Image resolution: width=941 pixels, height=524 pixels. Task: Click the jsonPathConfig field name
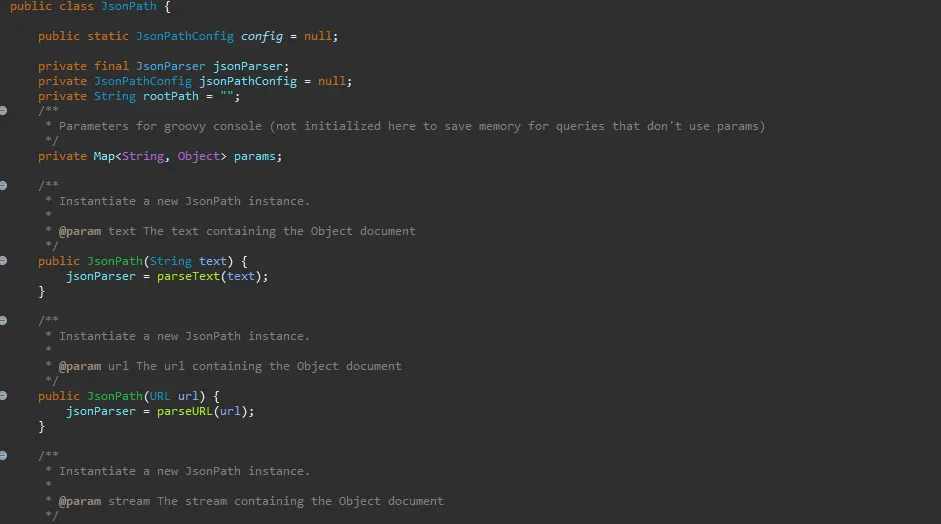[x=248, y=81]
